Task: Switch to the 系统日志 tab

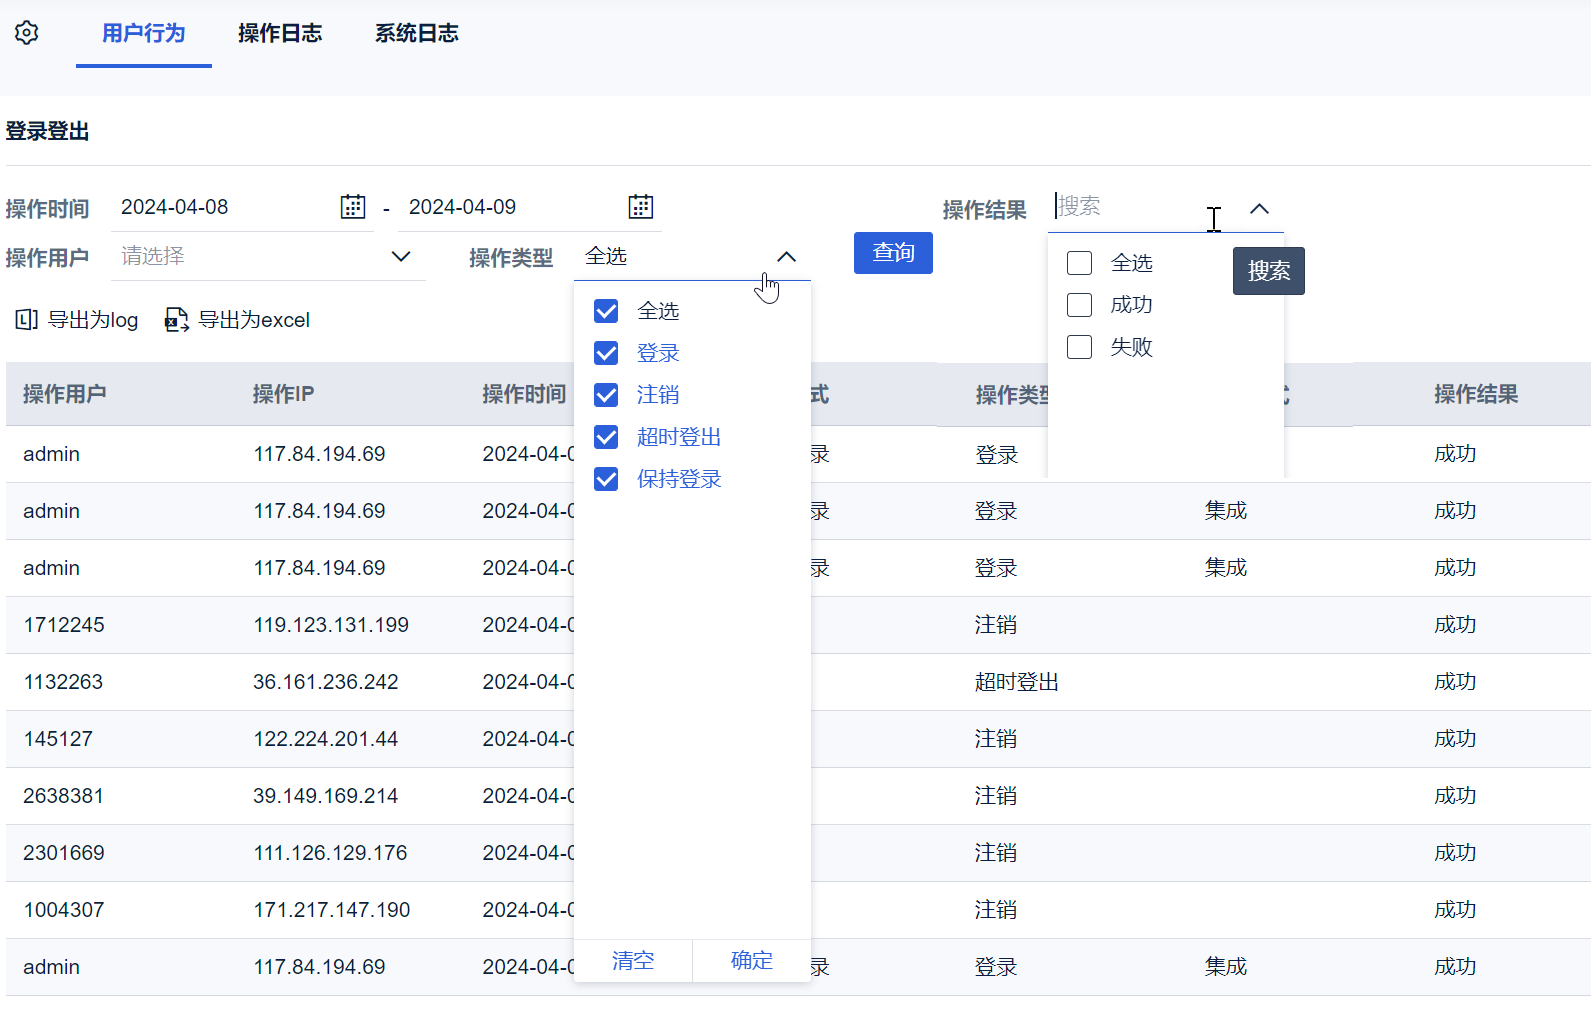Action: coord(416,33)
